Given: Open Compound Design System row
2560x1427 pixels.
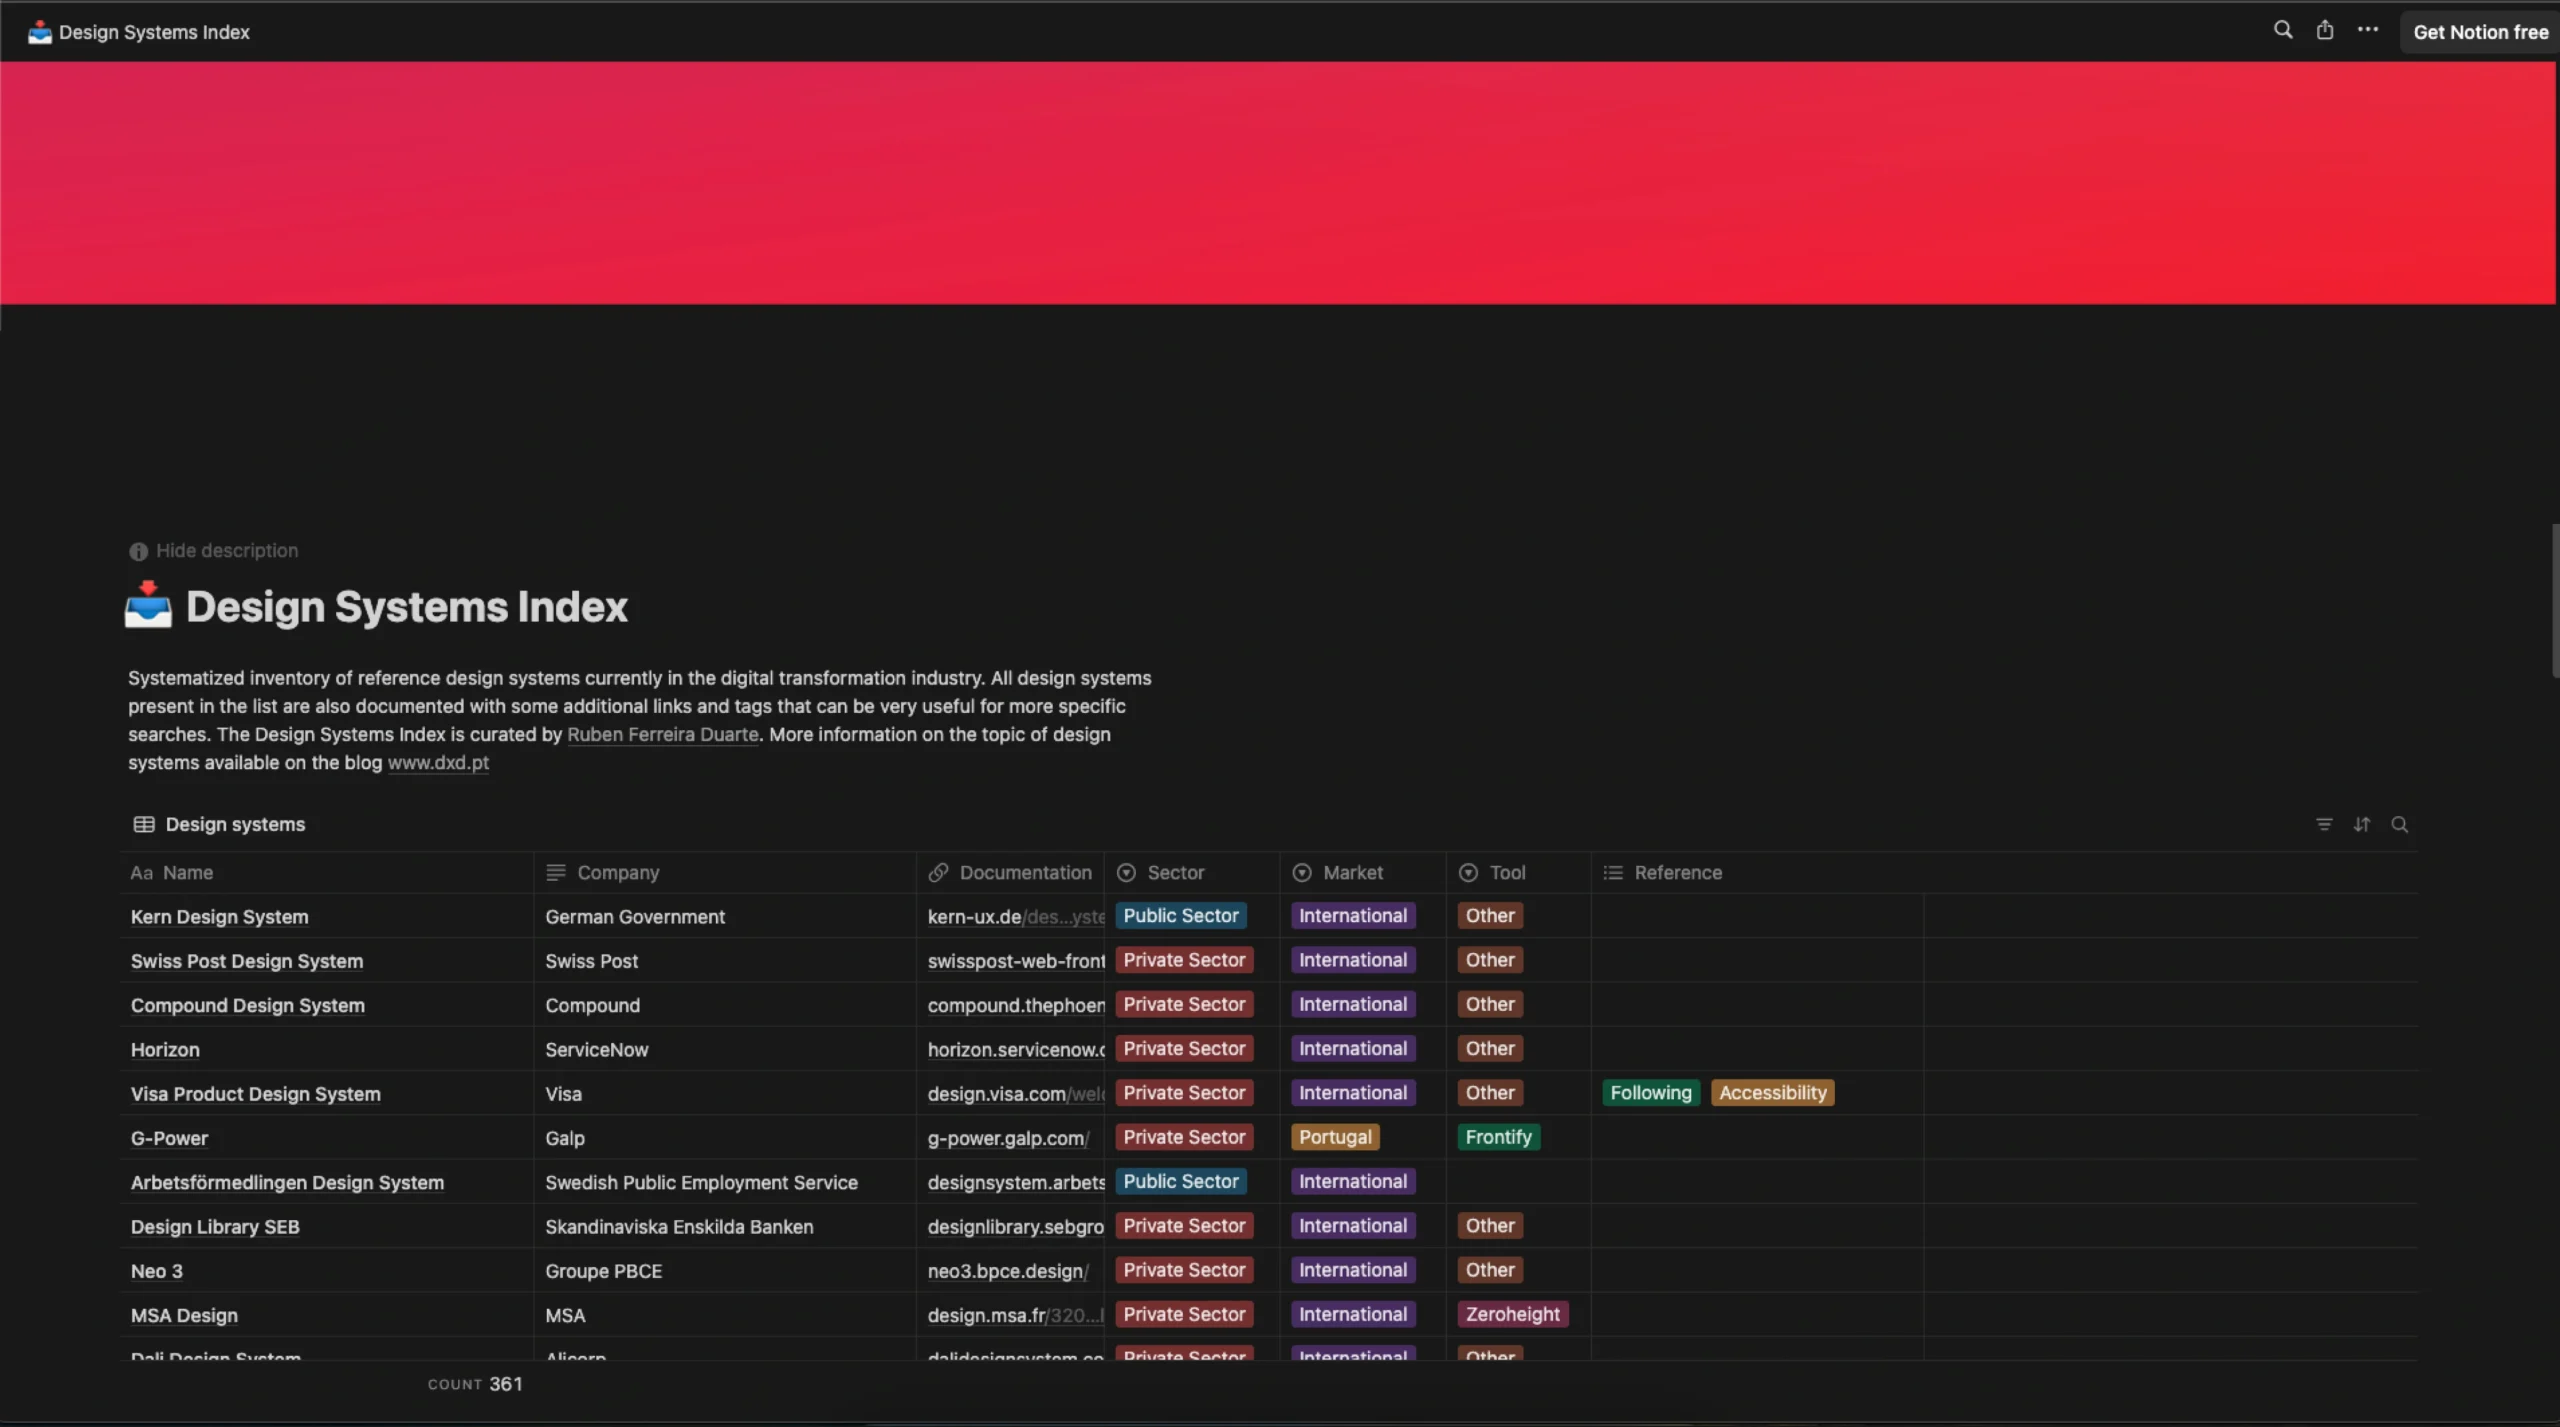Looking at the screenshot, I should tap(247, 1005).
